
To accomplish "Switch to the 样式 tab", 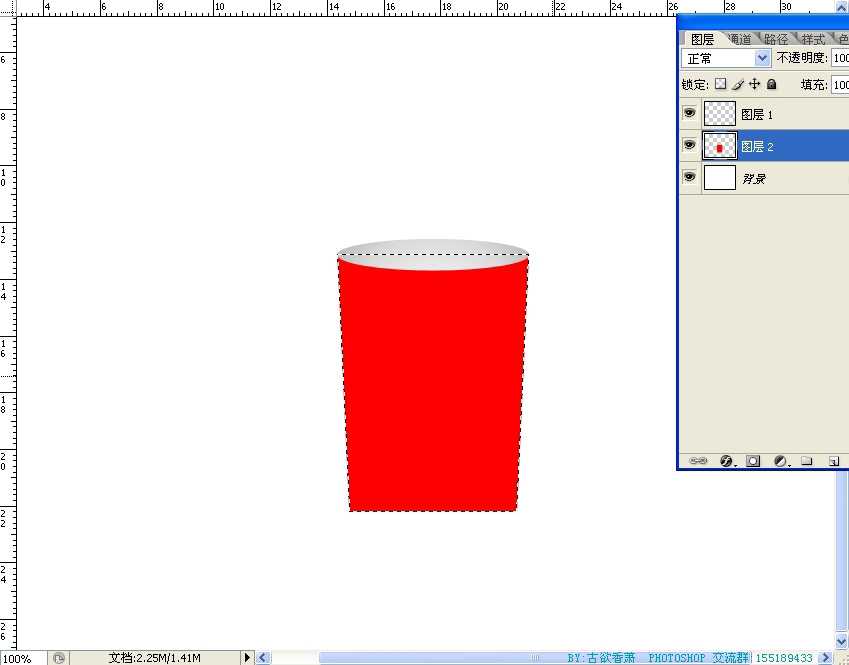I will click(x=813, y=40).
